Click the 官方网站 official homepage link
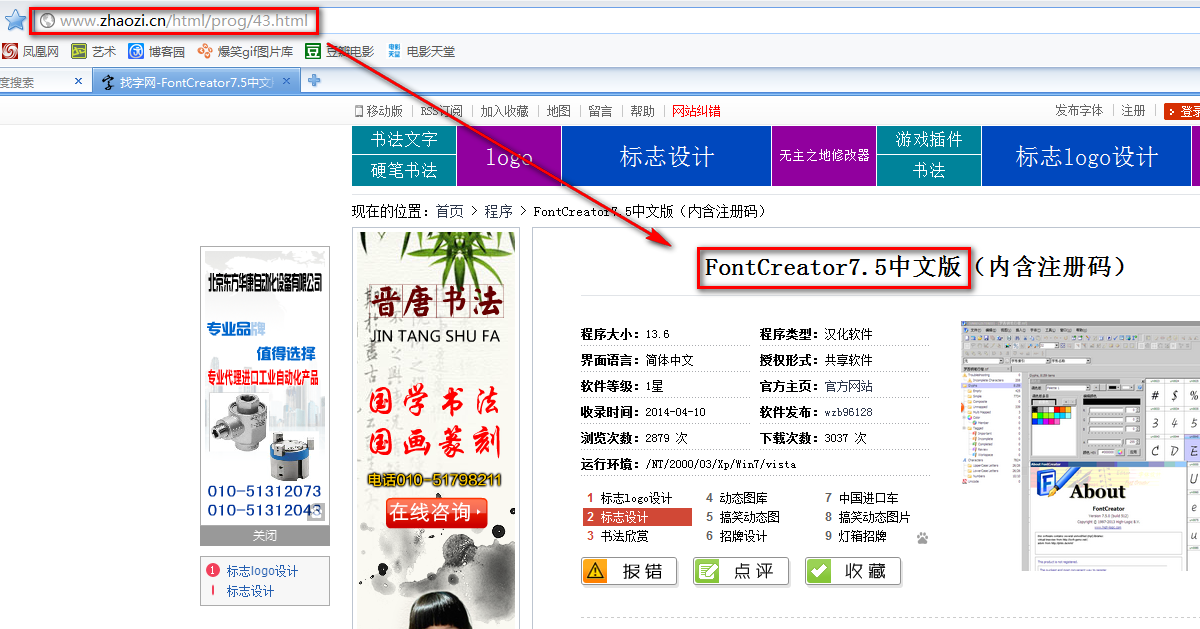Viewport: 1200px width, 629px height. coord(848,386)
